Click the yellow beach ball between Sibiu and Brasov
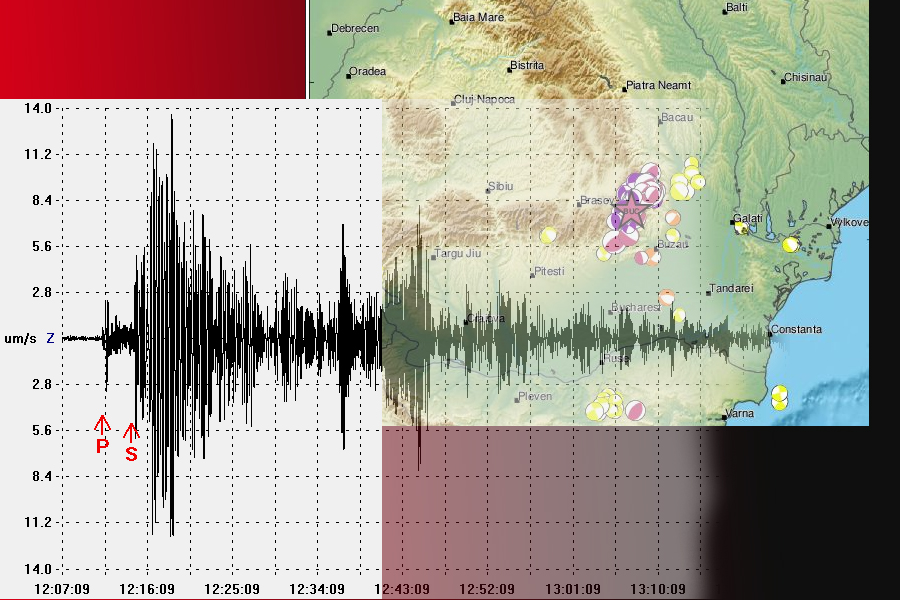The height and width of the screenshot is (600, 900). coord(548,236)
